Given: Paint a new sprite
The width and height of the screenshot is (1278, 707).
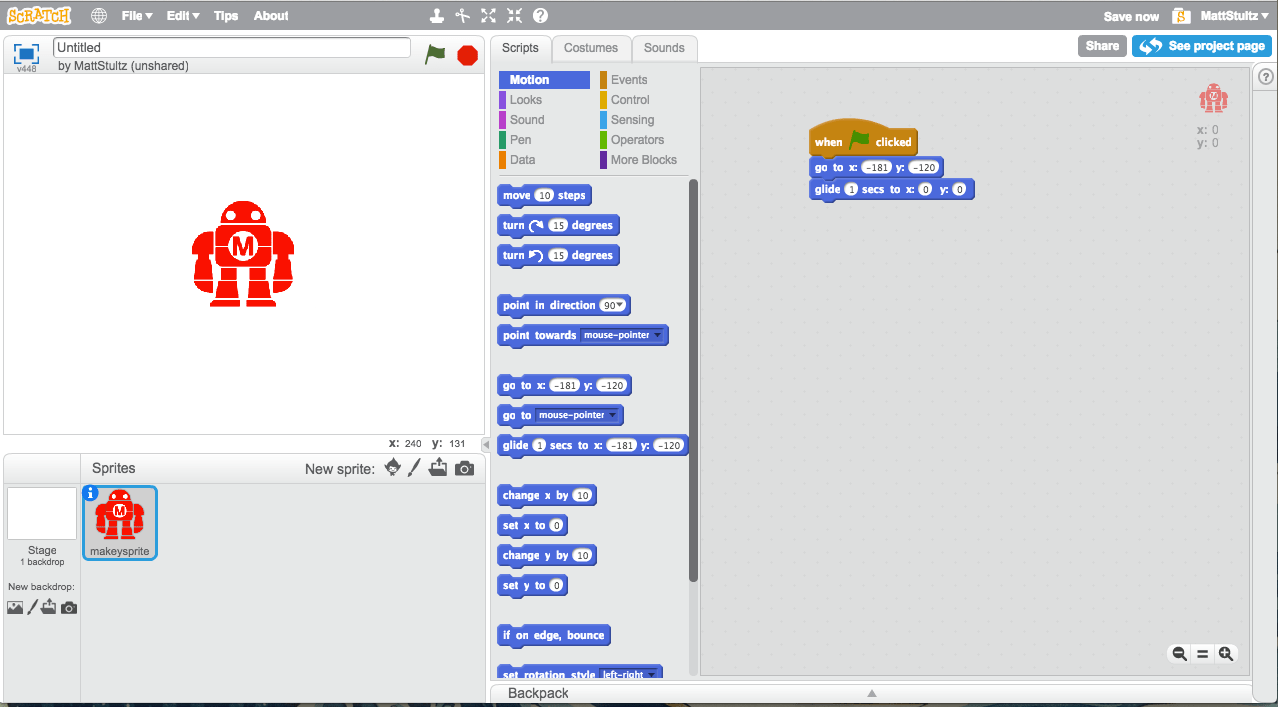Looking at the screenshot, I should pyautogui.click(x=414, y=468).
